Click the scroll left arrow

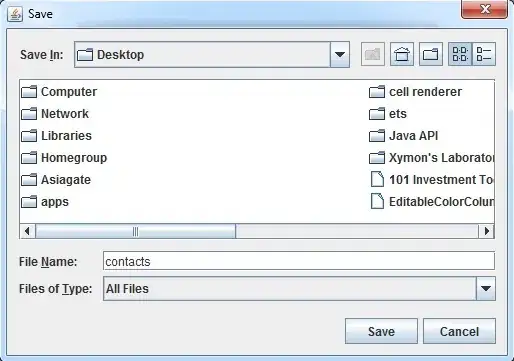click(27, 231)
